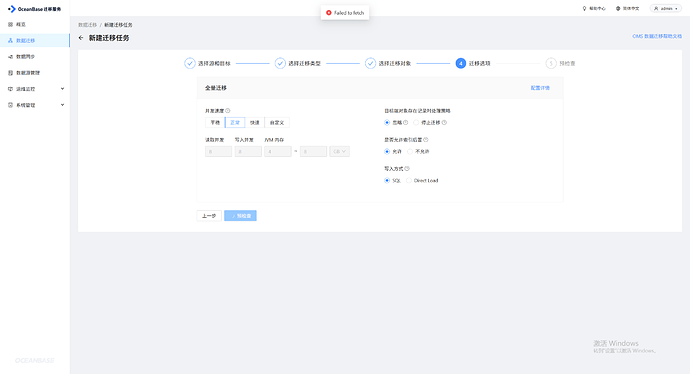Select the SQL write method
The width and height of the screenshot is (690, 374).
pyautogui.click(x=387, y=180)
